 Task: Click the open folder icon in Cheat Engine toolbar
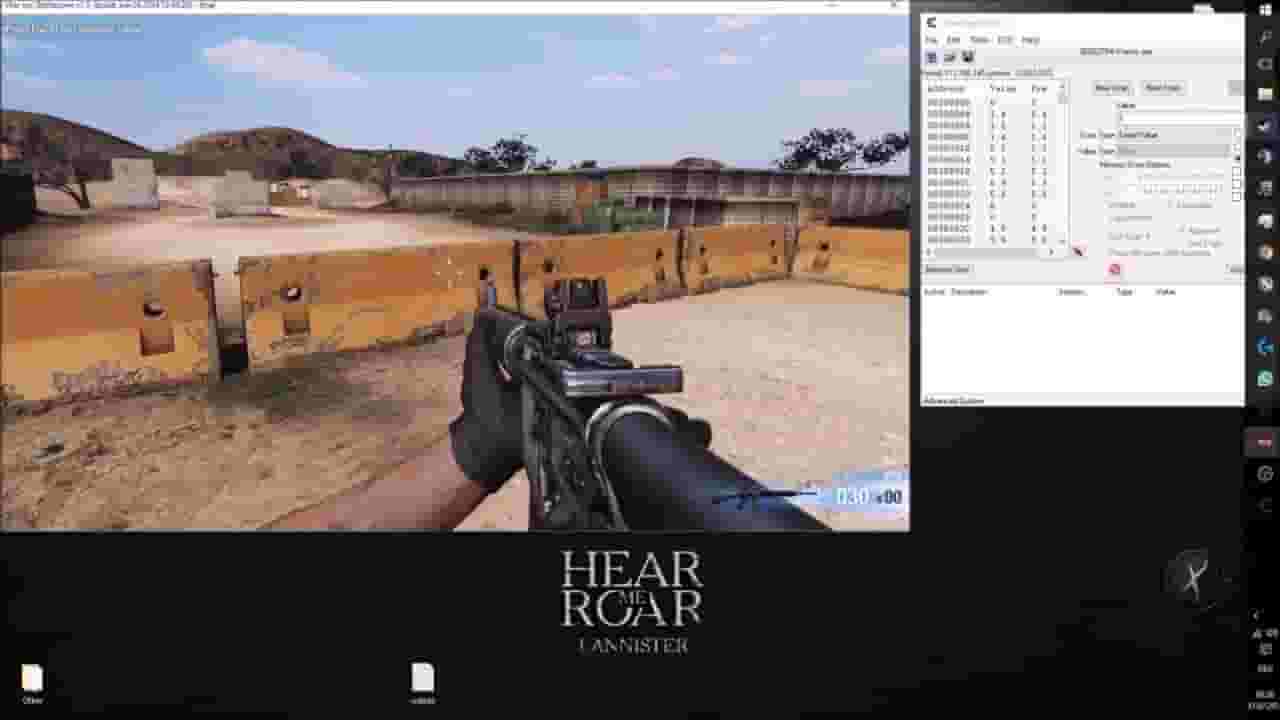(949, 58)
